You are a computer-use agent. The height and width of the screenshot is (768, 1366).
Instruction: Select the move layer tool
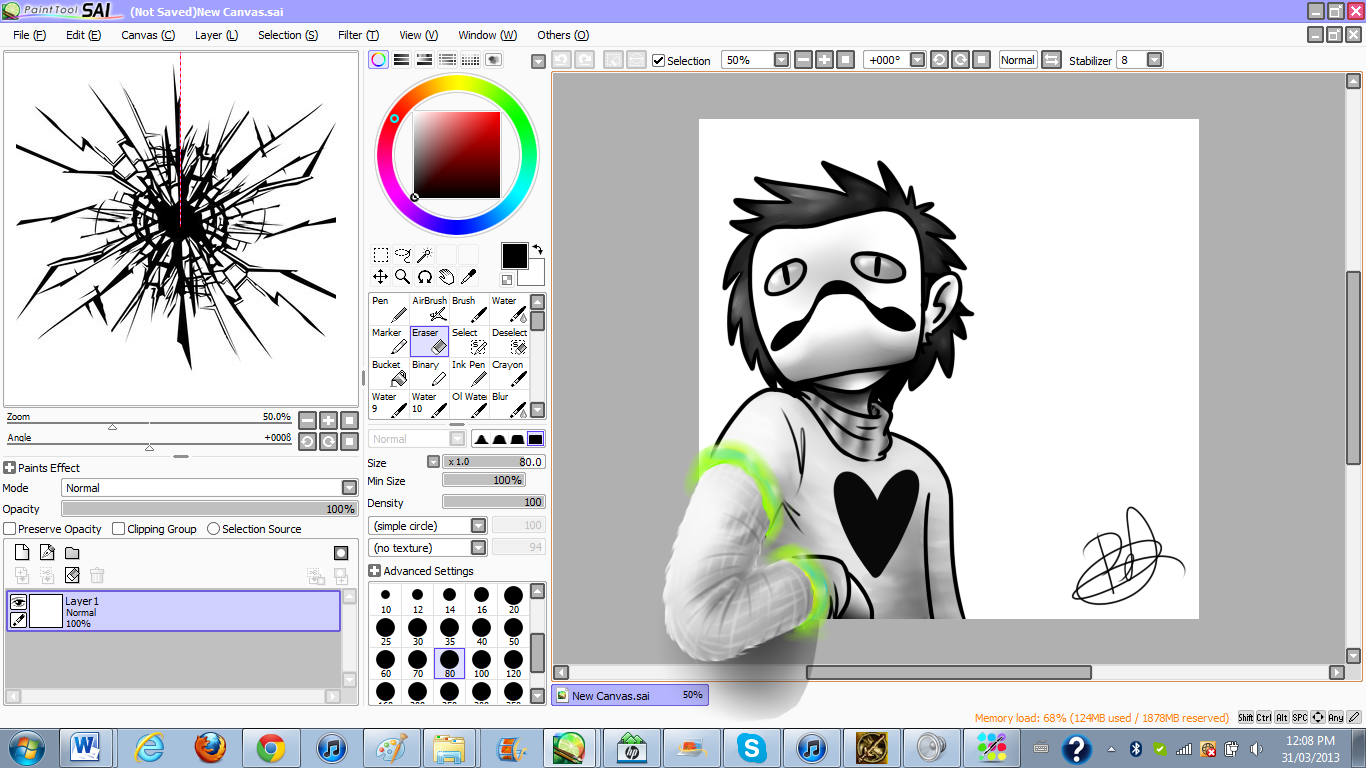point(381,277)
